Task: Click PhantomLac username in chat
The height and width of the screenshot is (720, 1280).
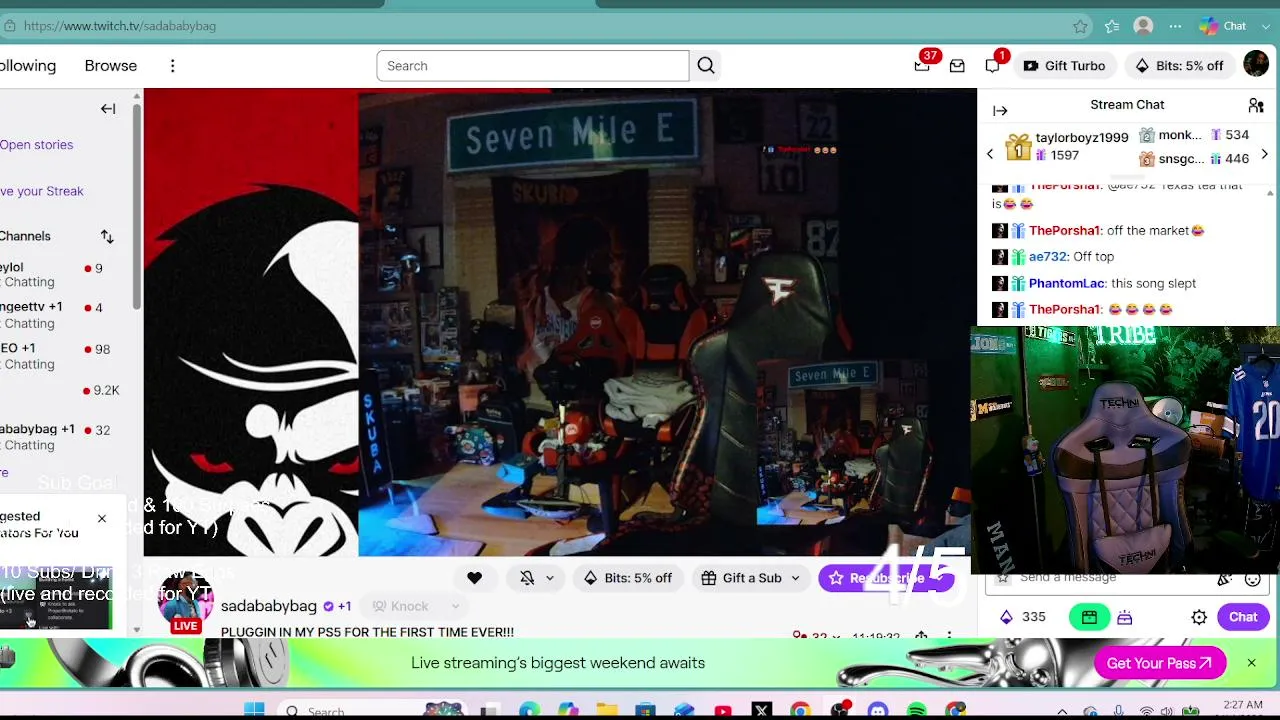Action: click(1066, 284)
